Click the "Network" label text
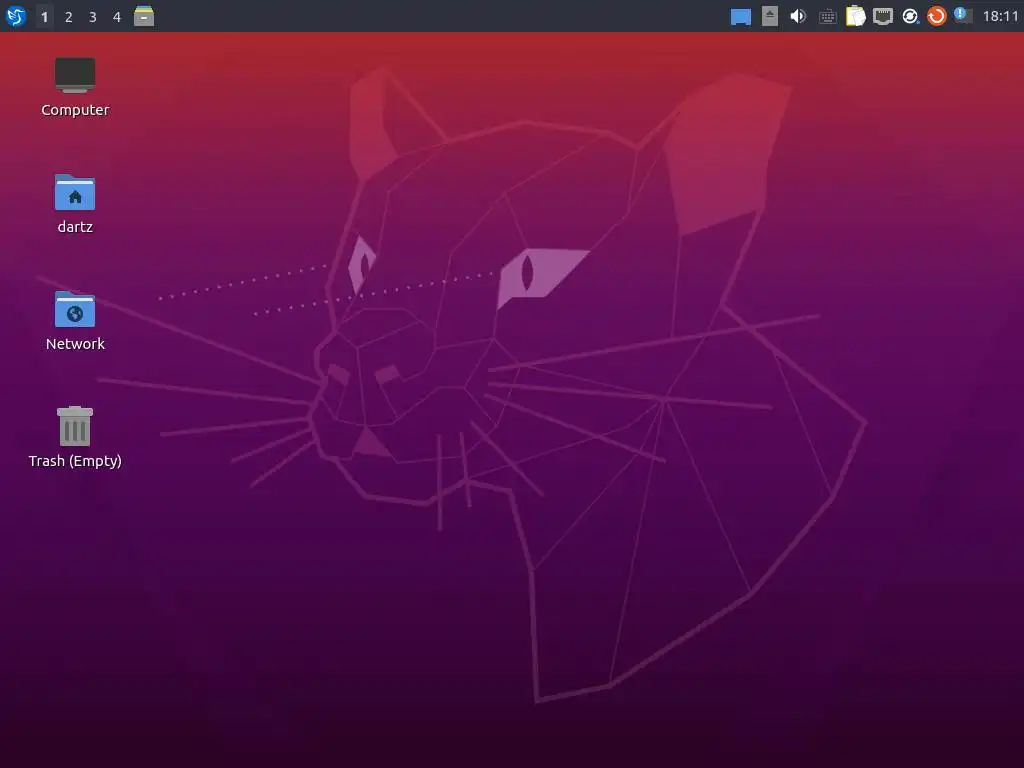This screenshot has height=768, width=1024. [x=75, y=344]
